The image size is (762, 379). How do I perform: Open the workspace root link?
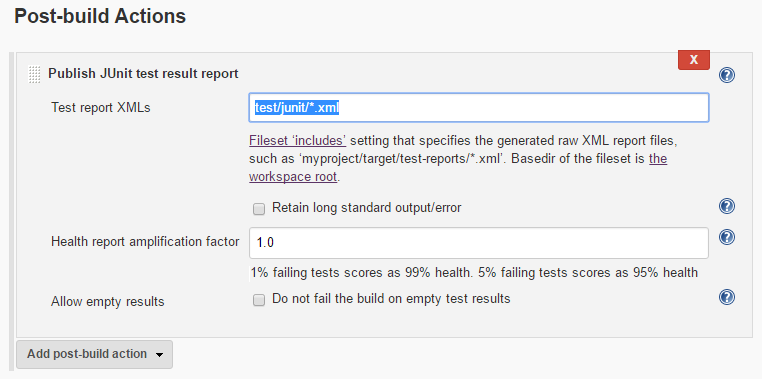458,168
